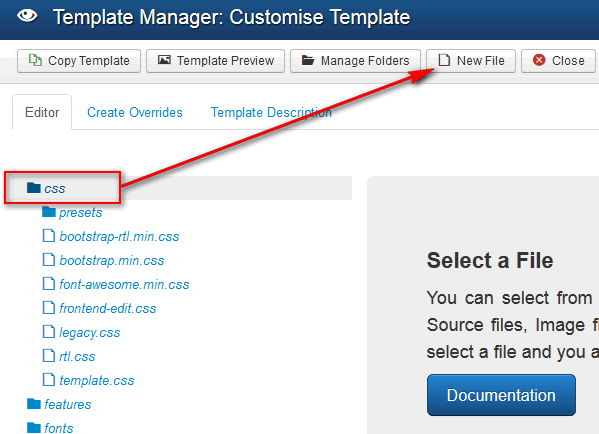
Task: Open font-awesome.min.css file
Action: (x=124, y=285)
